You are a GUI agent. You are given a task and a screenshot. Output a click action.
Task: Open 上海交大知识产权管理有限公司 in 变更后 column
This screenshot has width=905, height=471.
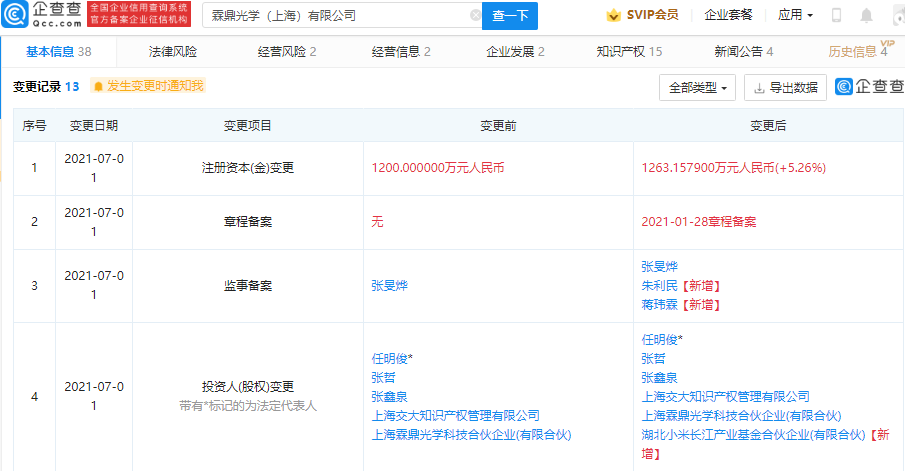pos(726,397)
